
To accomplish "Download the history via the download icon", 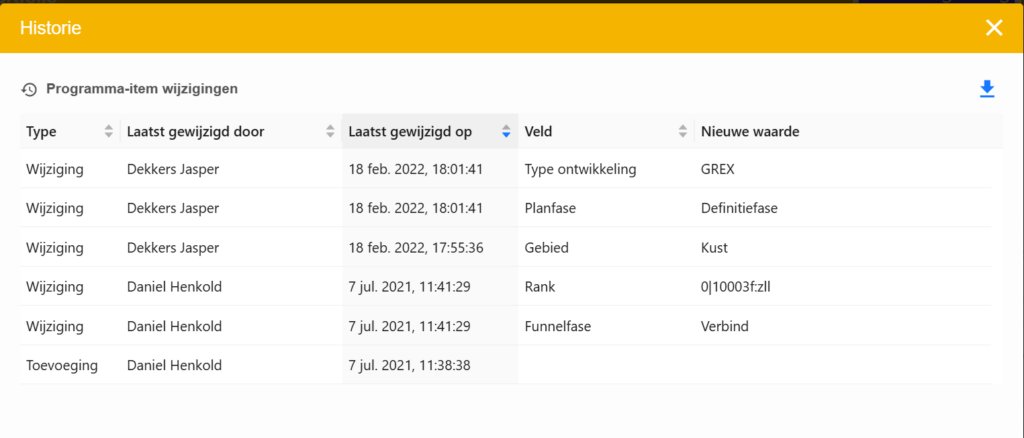I will (x=987, y=89).
